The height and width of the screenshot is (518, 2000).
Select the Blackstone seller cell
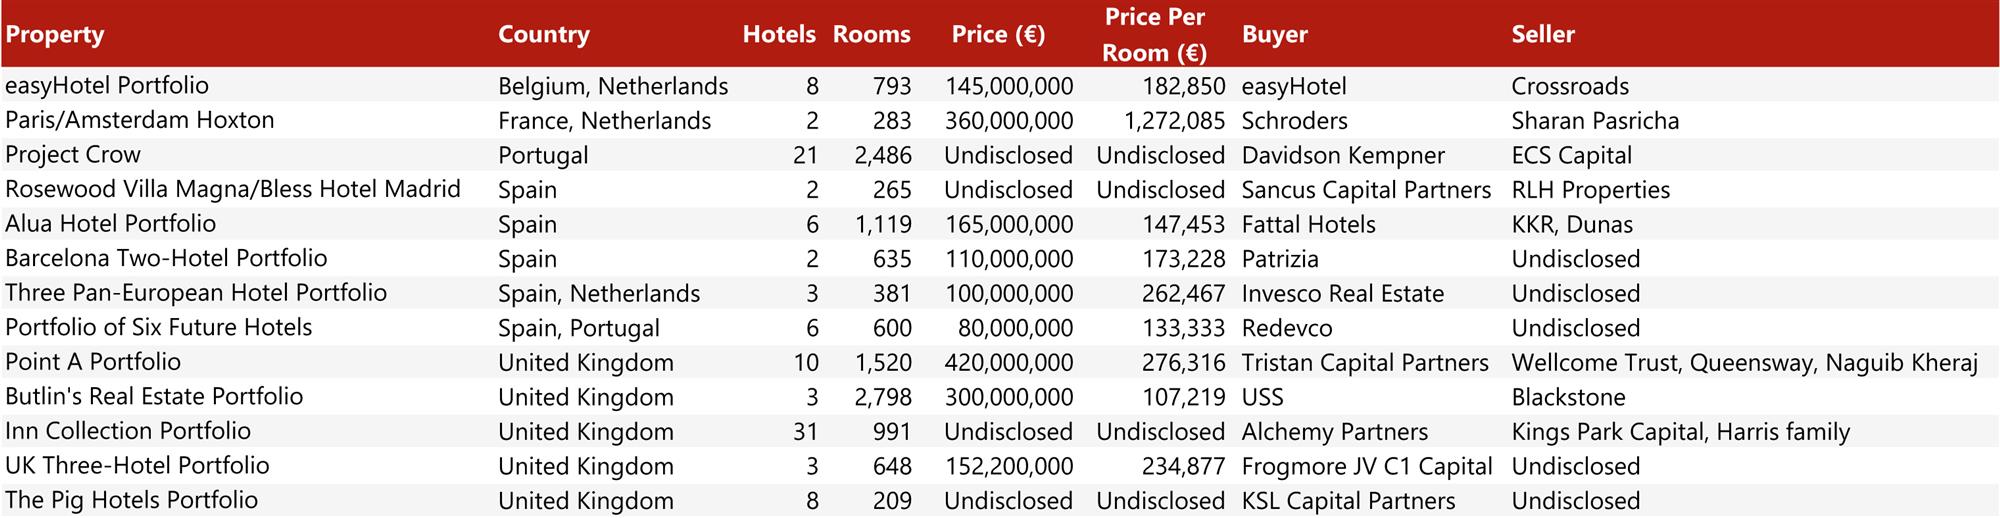point(1568,398)
